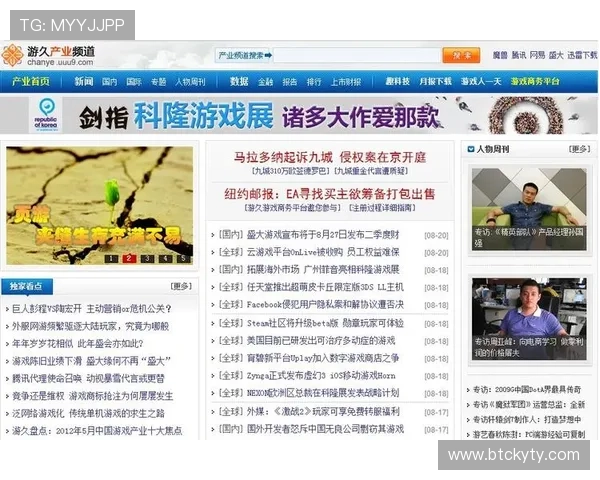This screenshot has width=600, height=480.
Task: Open news 盛大游戏宣布将于8月27日发布二季度财
Action: [x=323, y=235]
